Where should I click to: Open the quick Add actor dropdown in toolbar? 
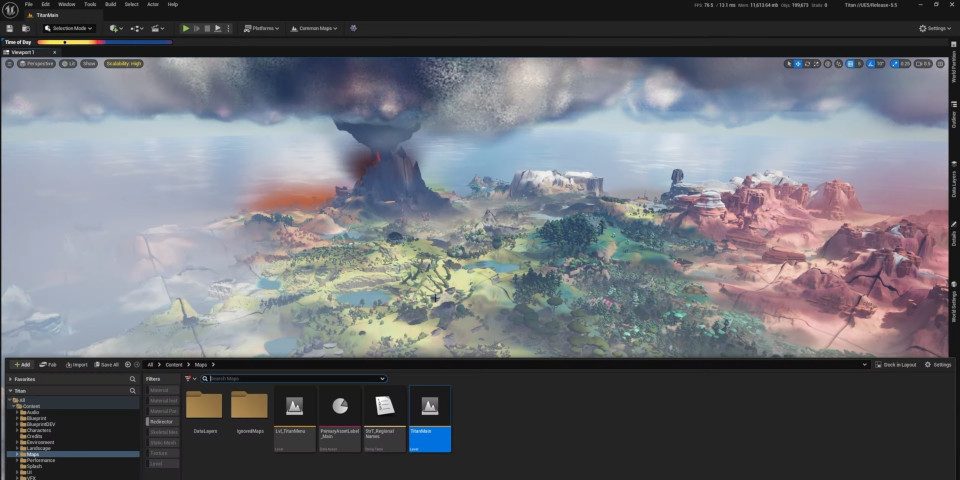(x=116, y=28)
